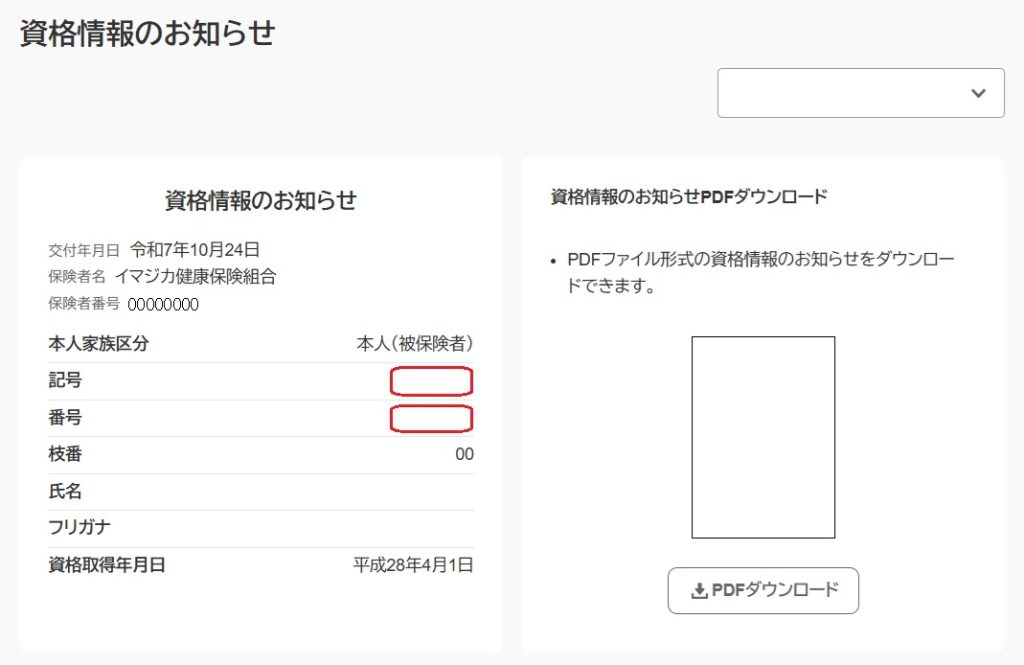Click the 資格情報のお知らせ page heading
1024x665 pixels.
147,33
